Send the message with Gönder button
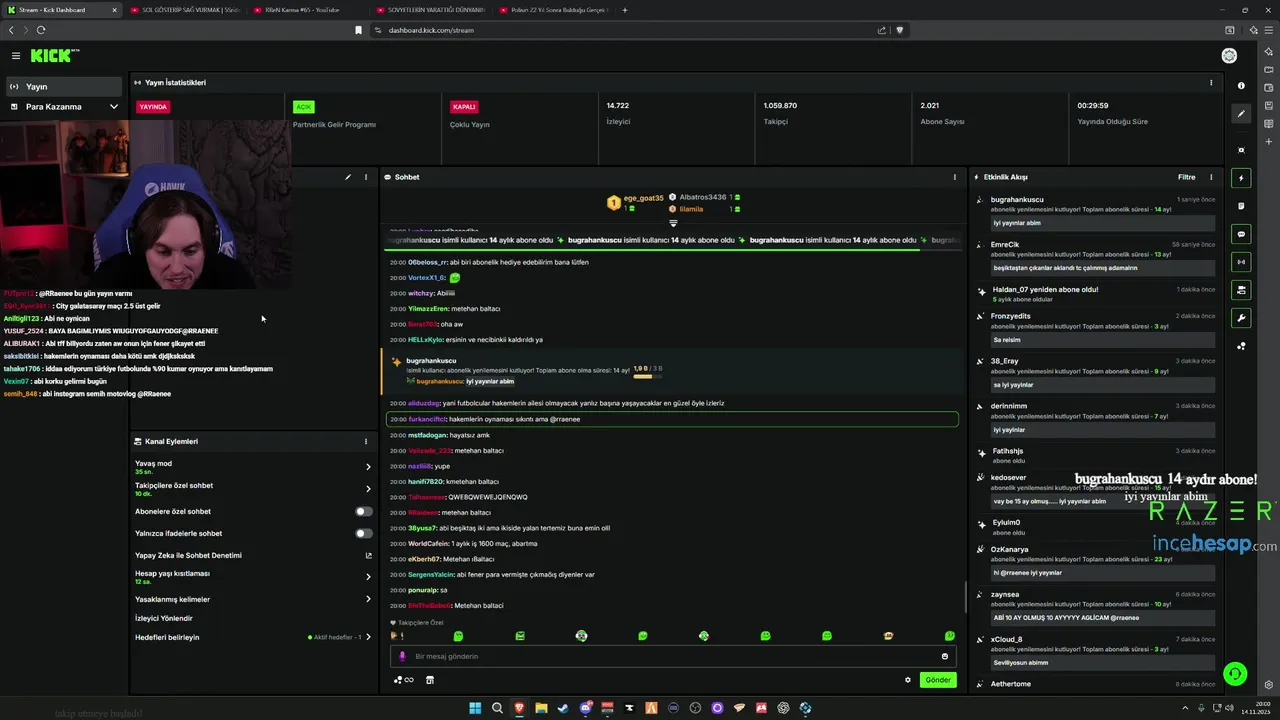 (x=938, y=680)
